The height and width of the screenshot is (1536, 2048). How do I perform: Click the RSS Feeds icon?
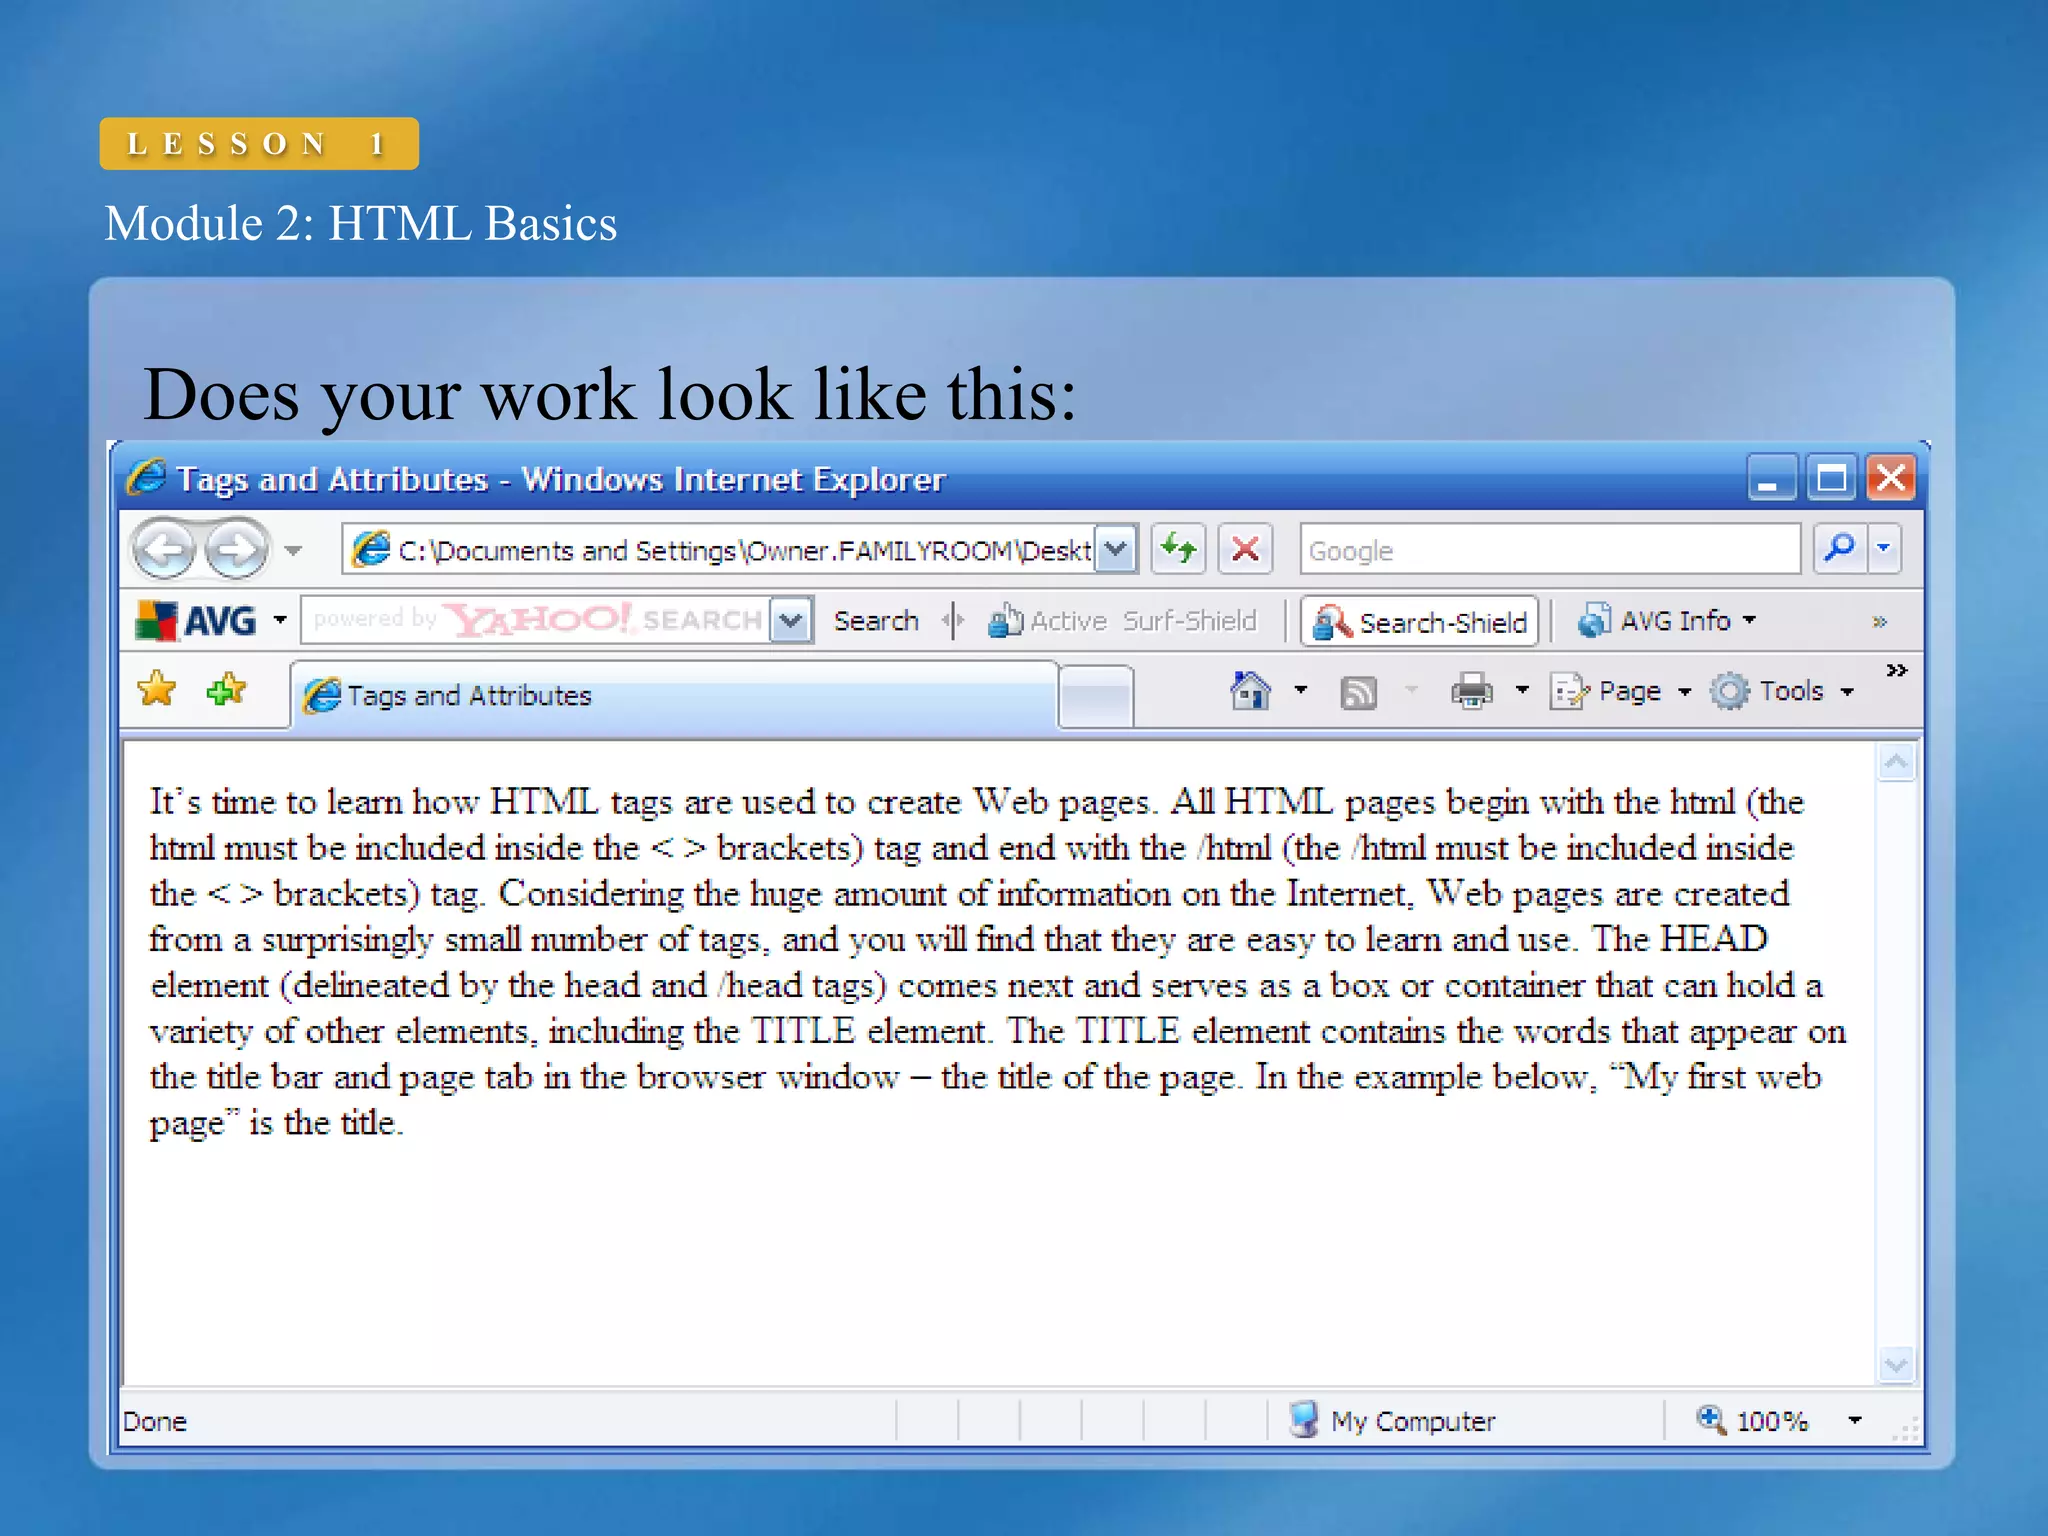pos(1358,692)
